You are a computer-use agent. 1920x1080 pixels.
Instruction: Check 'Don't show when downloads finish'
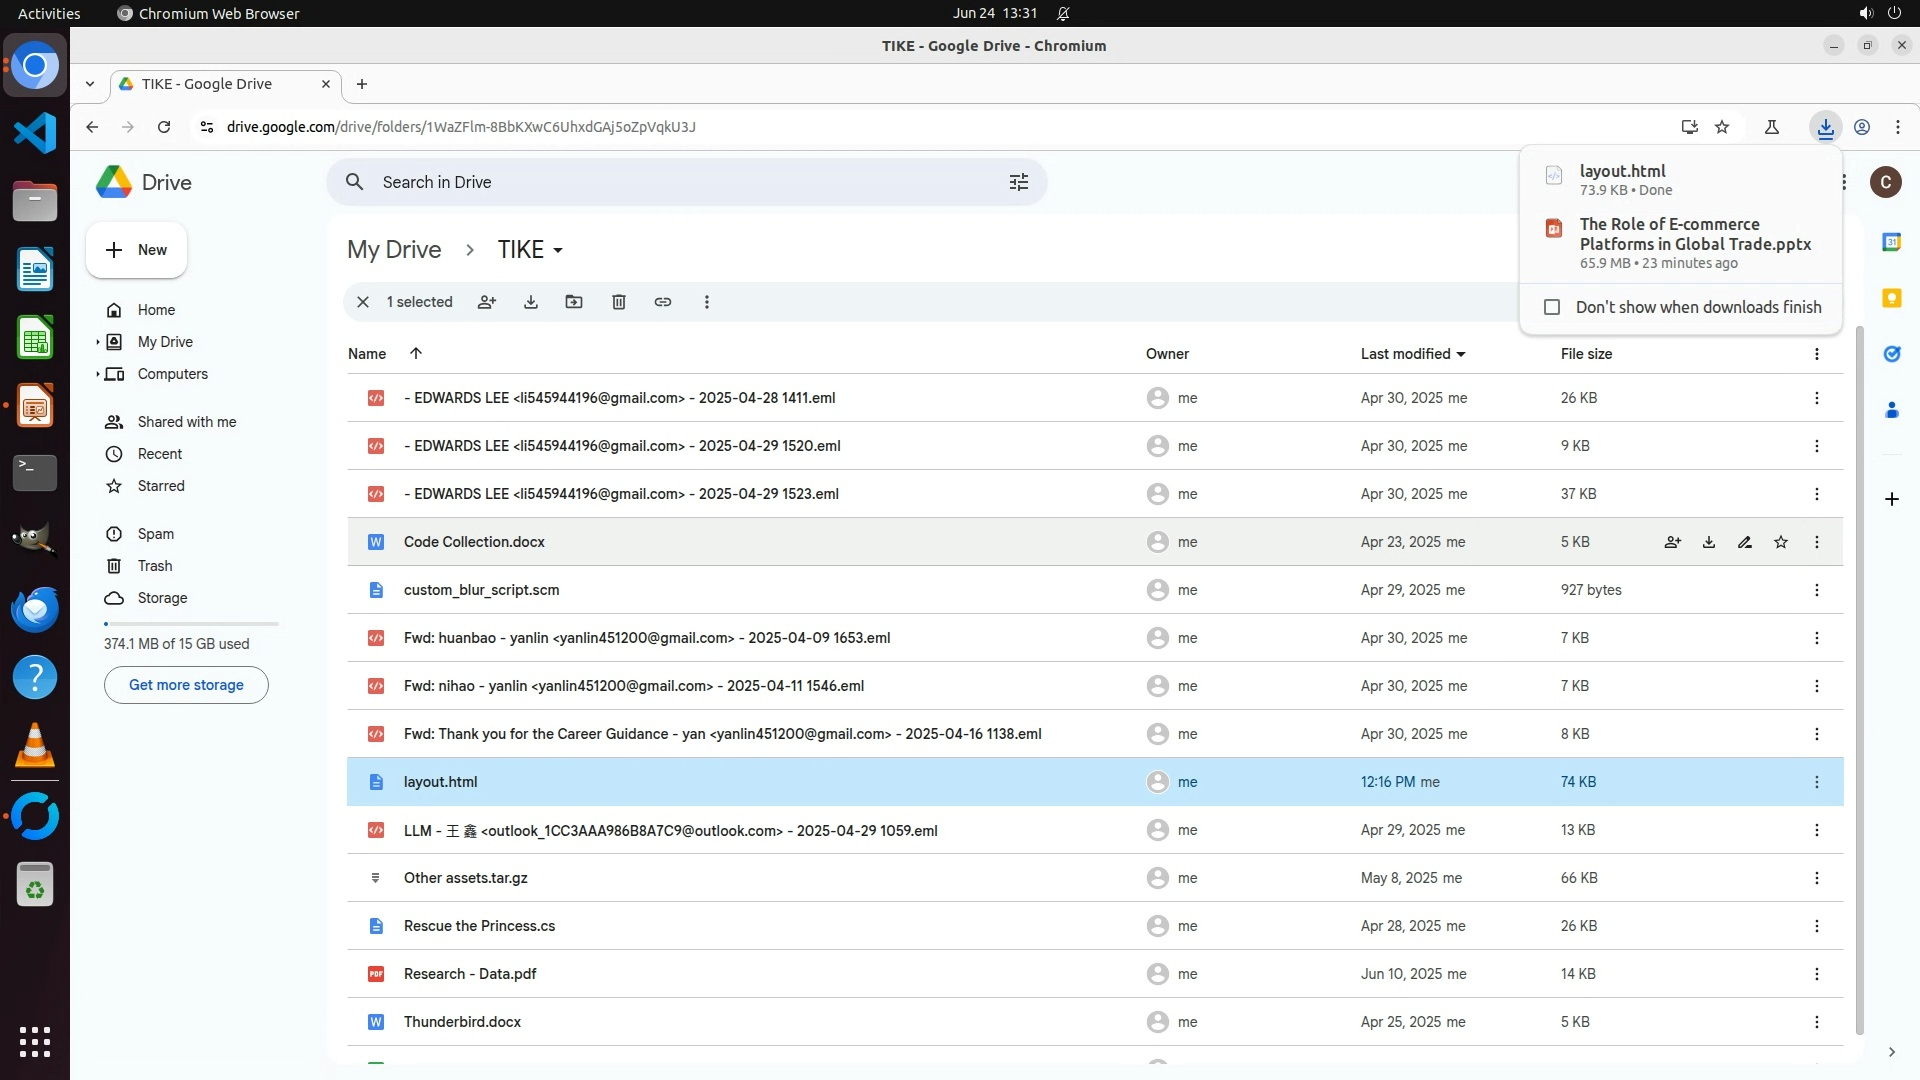click(x=1552, y=307)
